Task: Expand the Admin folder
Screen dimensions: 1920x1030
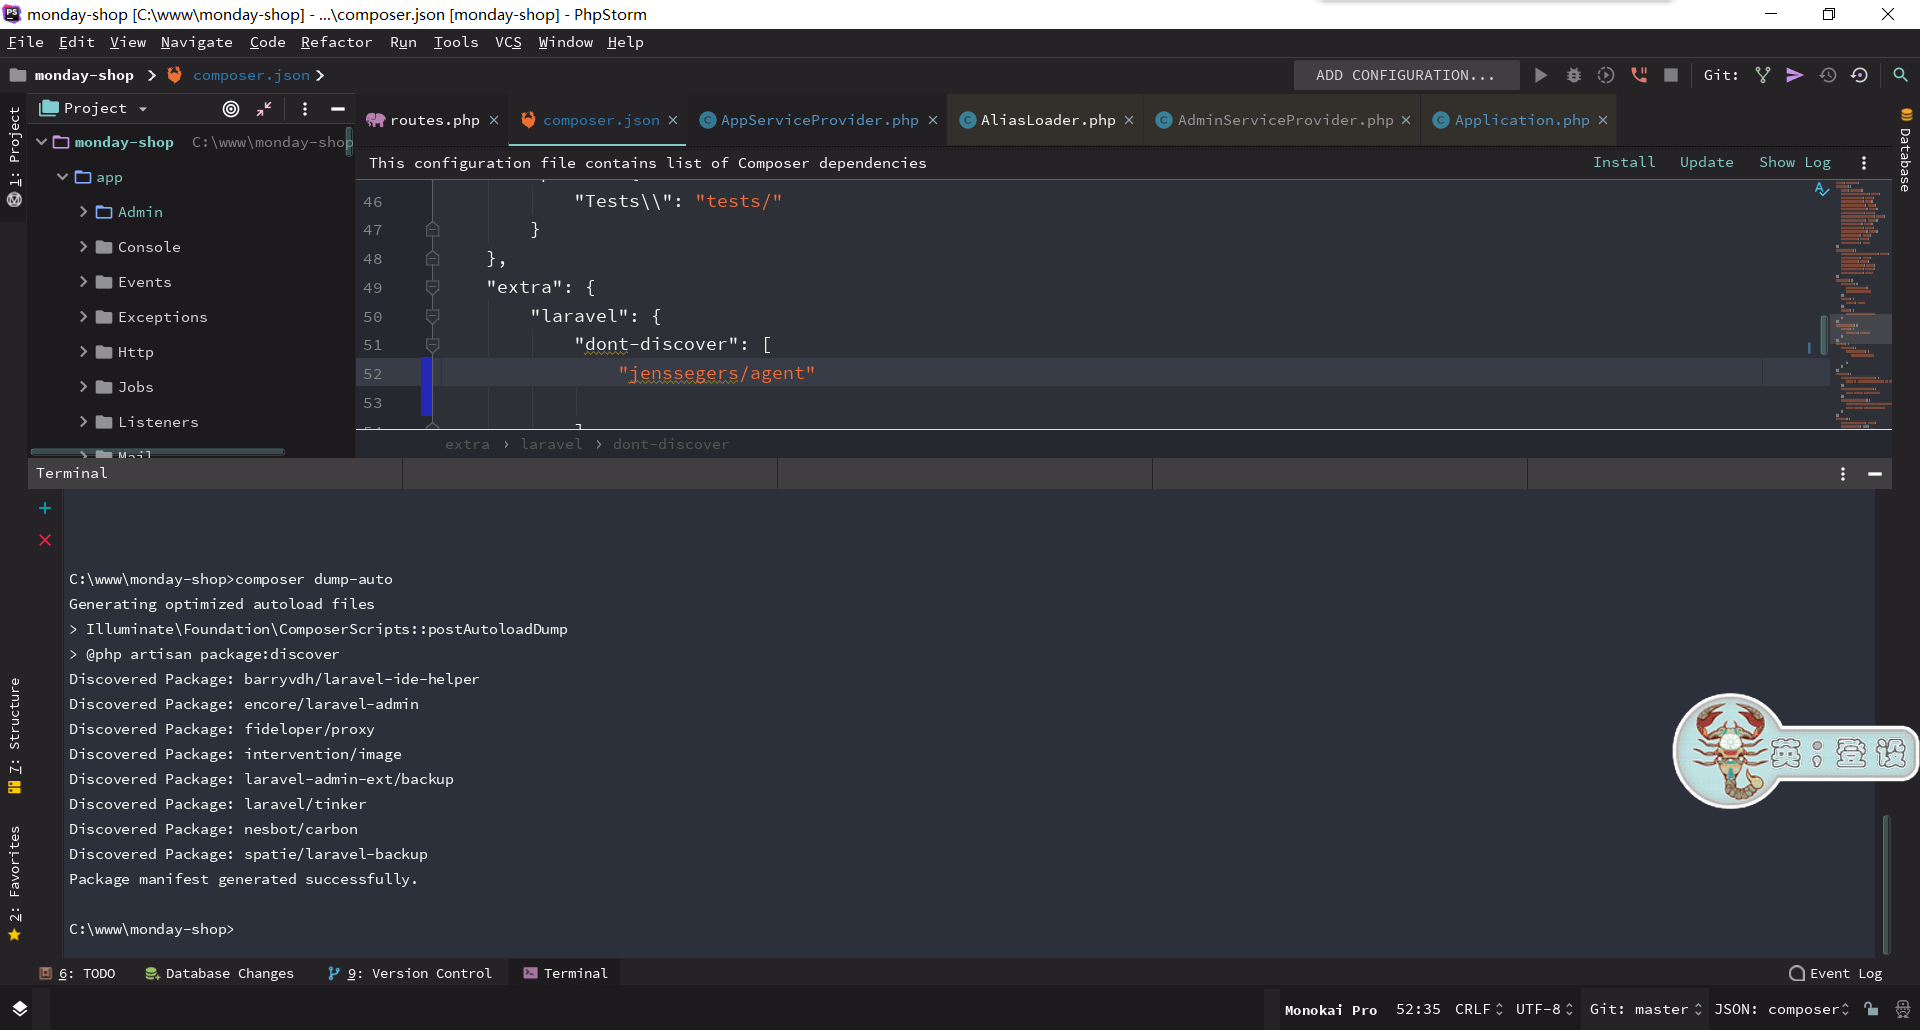Action: [84, 212]
